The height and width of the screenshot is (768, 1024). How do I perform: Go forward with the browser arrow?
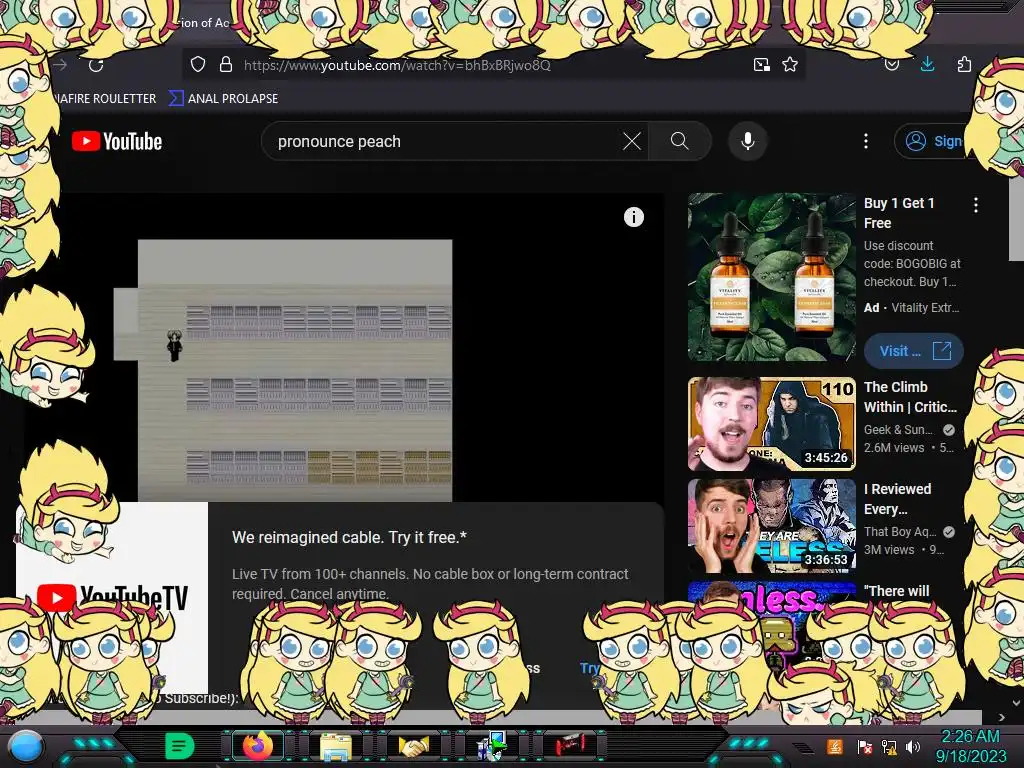tap(60, 65)
